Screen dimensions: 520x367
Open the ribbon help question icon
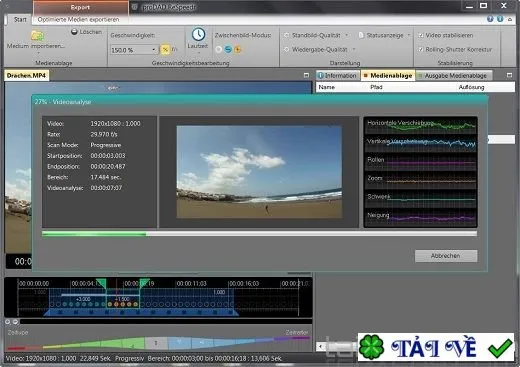[x=490, y=19]
